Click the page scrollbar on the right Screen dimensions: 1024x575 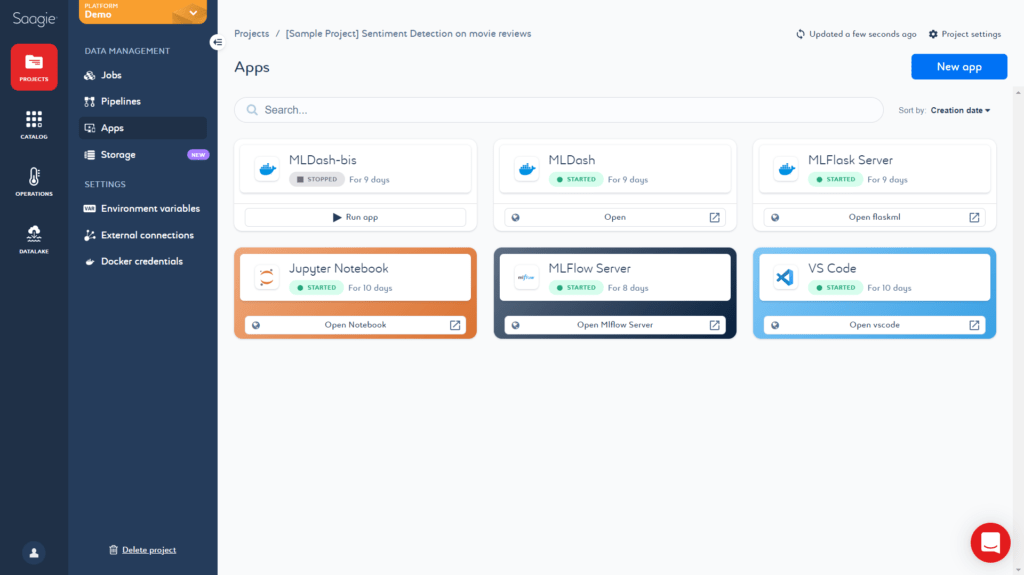pos(1018,332)
